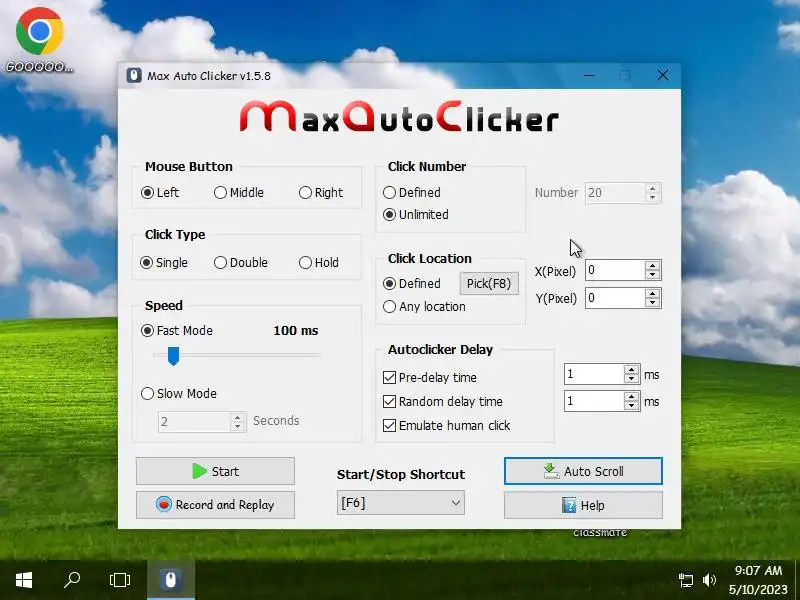This screenshot has width=800, height=600.
Task: Click the network icon in system tray
Action: 685,580
